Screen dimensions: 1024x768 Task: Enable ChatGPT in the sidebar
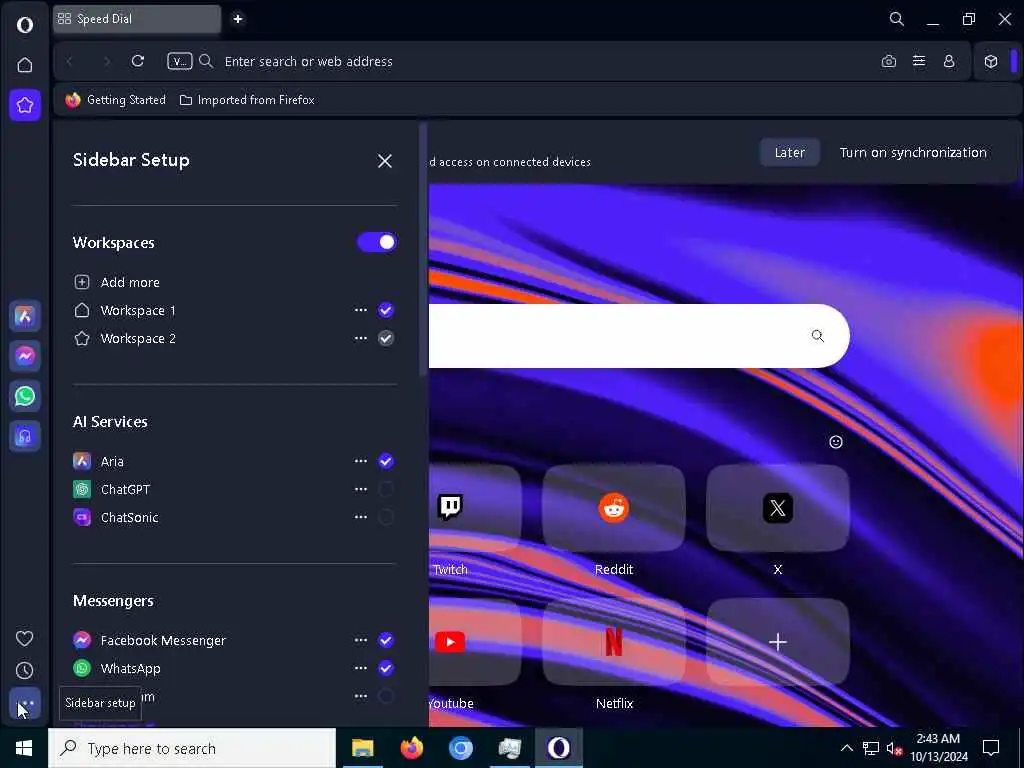386,489
